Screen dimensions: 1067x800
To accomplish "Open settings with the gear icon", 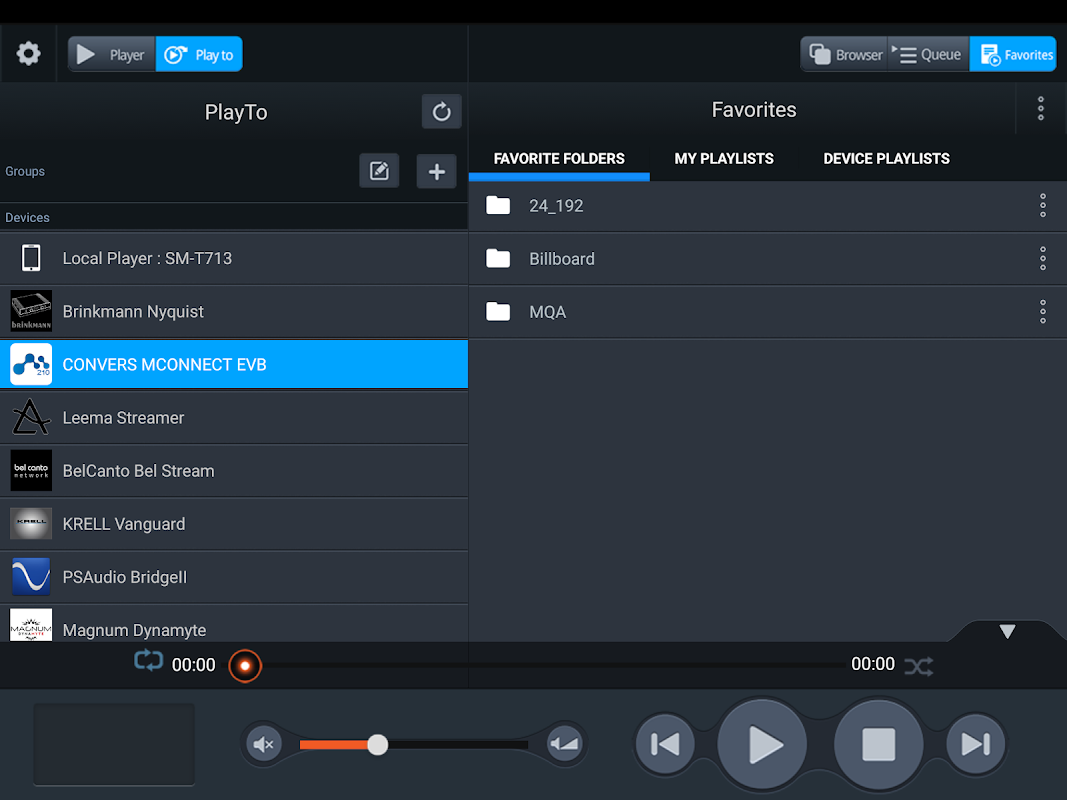I will pos(28,54).
